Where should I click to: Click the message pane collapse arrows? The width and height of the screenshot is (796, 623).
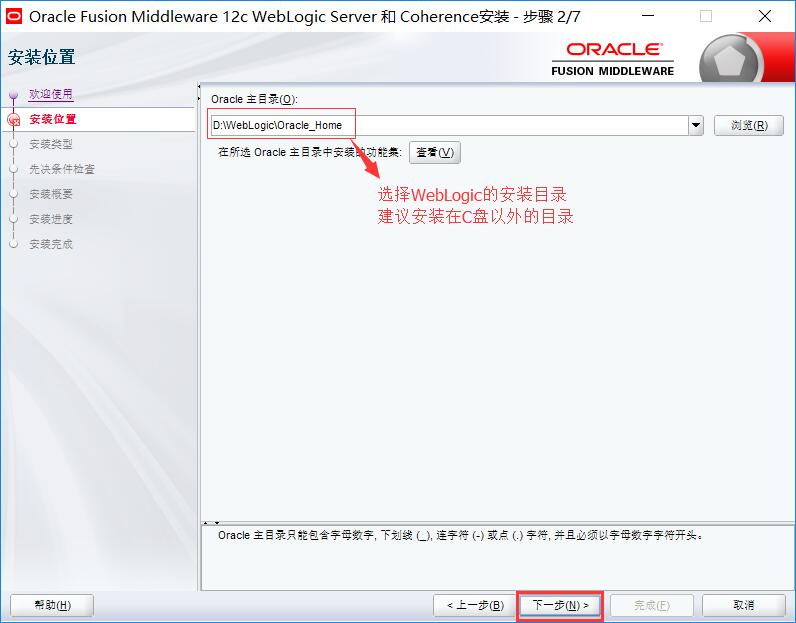pos(211,522)
